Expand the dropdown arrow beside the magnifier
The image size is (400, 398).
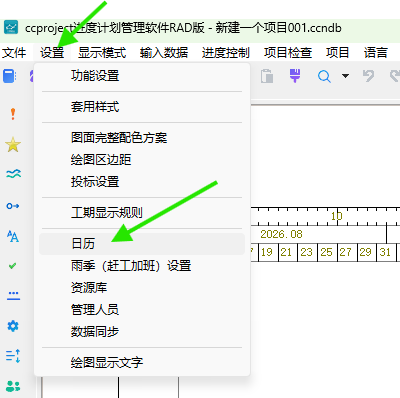(x=346, y=76)
